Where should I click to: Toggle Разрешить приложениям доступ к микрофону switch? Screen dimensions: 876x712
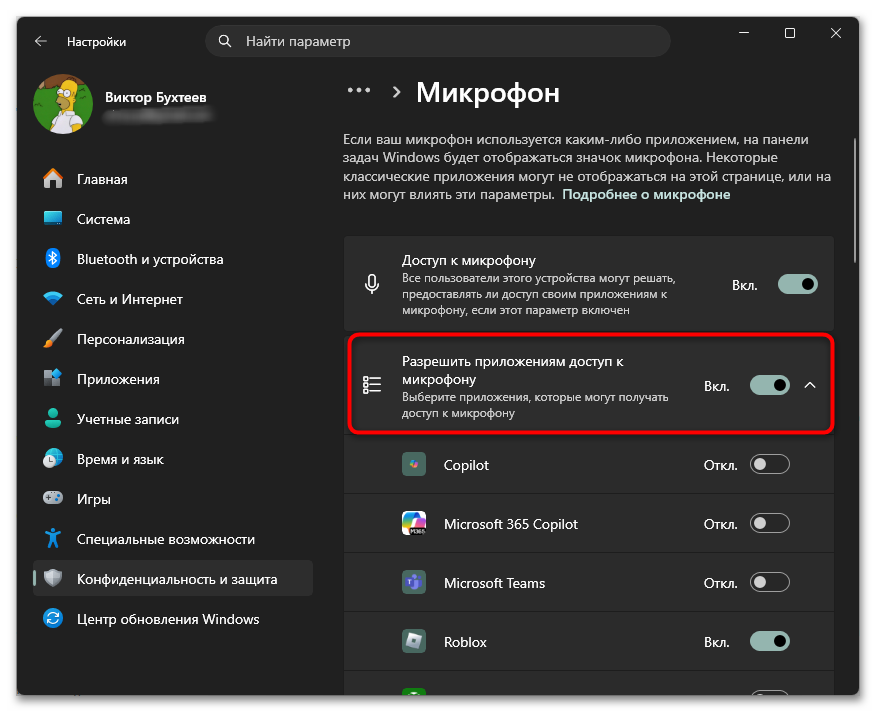(x=770, y=385)
